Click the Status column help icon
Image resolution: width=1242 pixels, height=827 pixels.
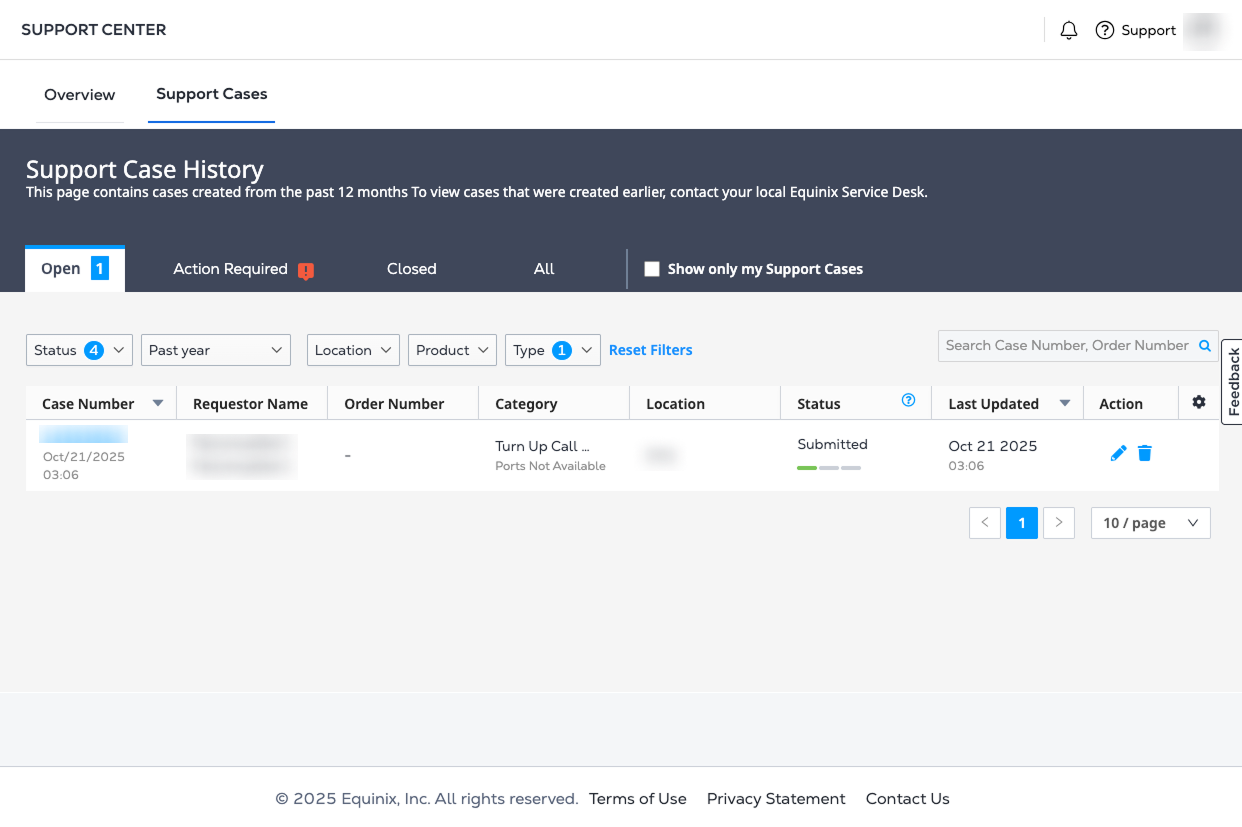(x=908, y=401)
